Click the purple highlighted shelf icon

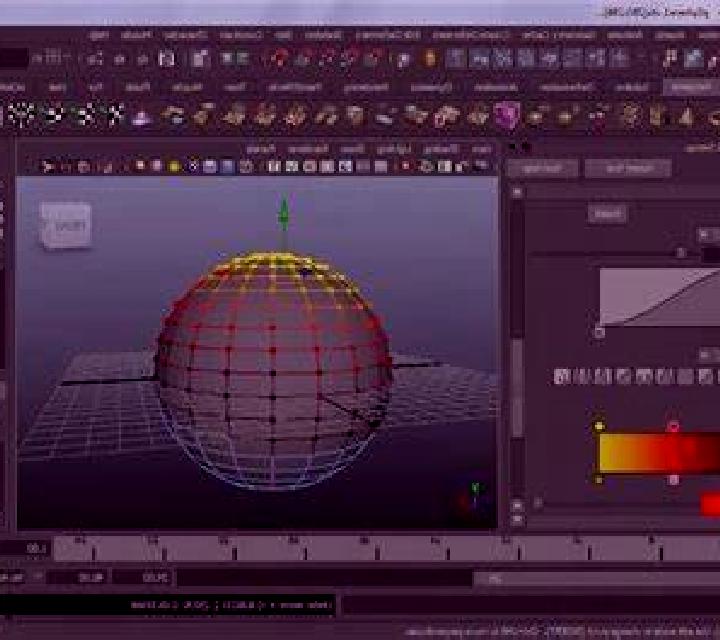(x=507, y=114)
